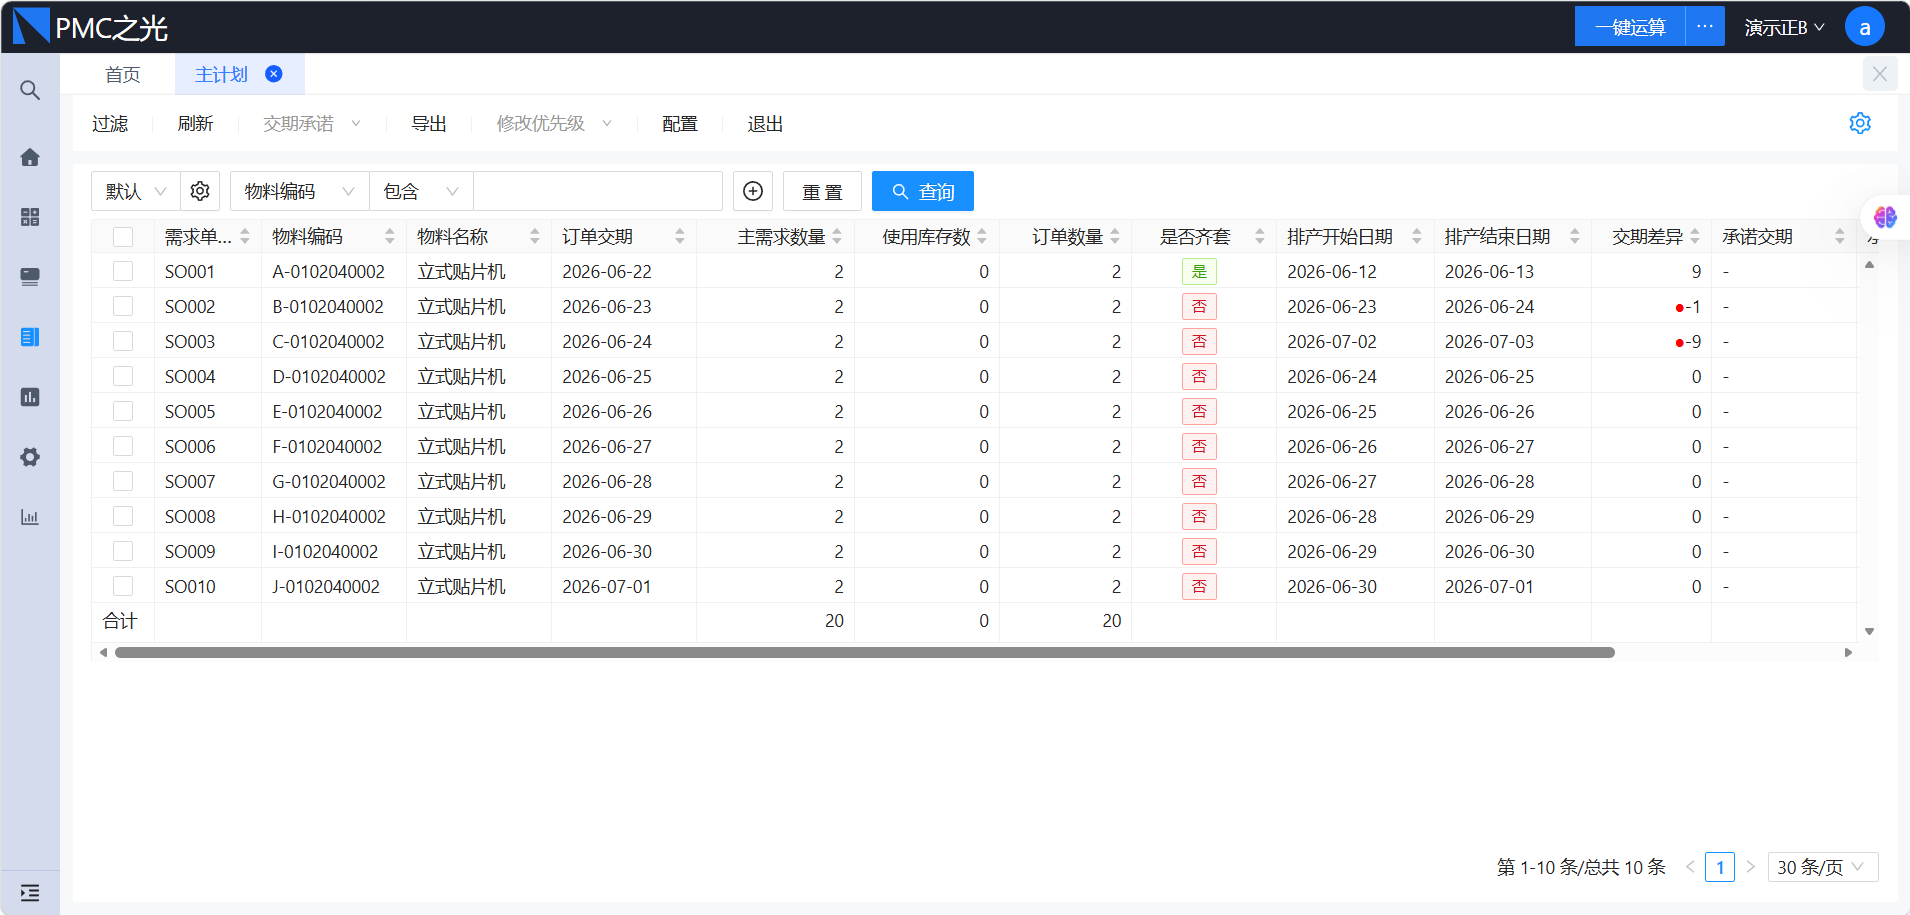Check the box for row SO001
The image size is (1910, 915).
123,271
